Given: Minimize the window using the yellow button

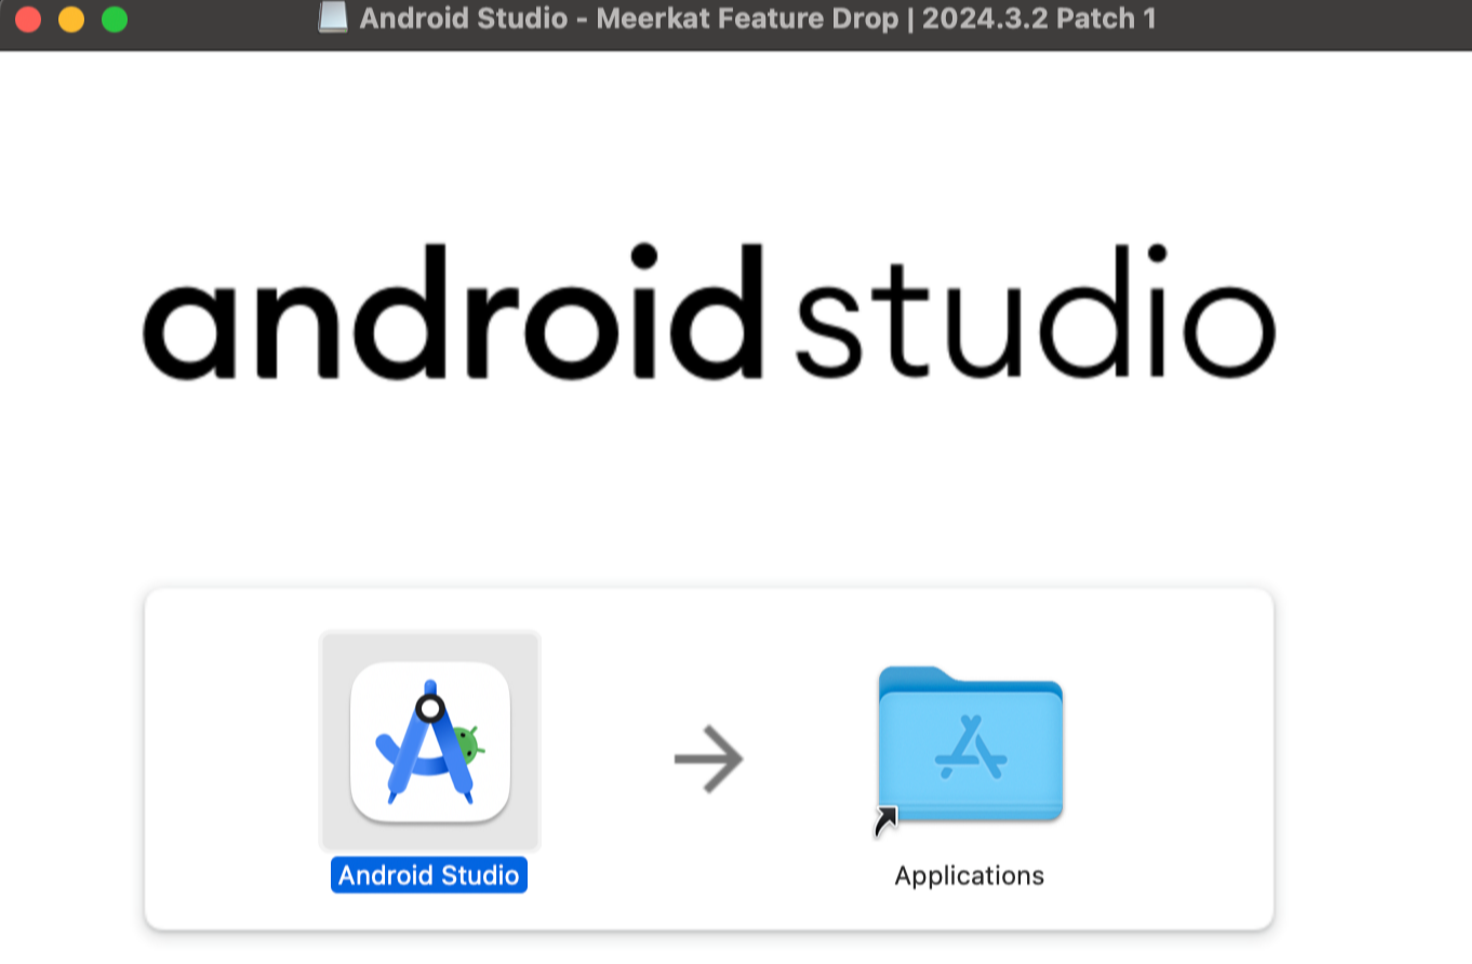Looking at the screenshot, I should tap(71, 19).
